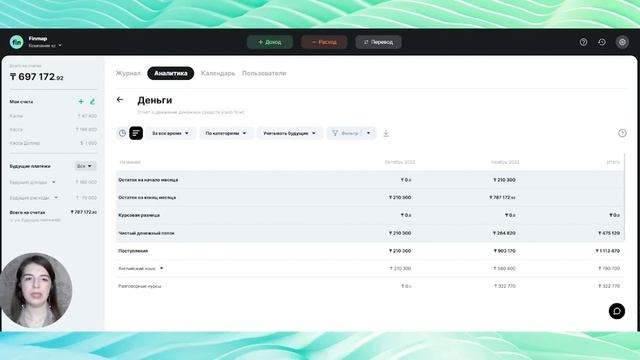The height and width of the screenshot is (360, 640).
Task: Click the Название column header
Action: (x=130, y=162)
